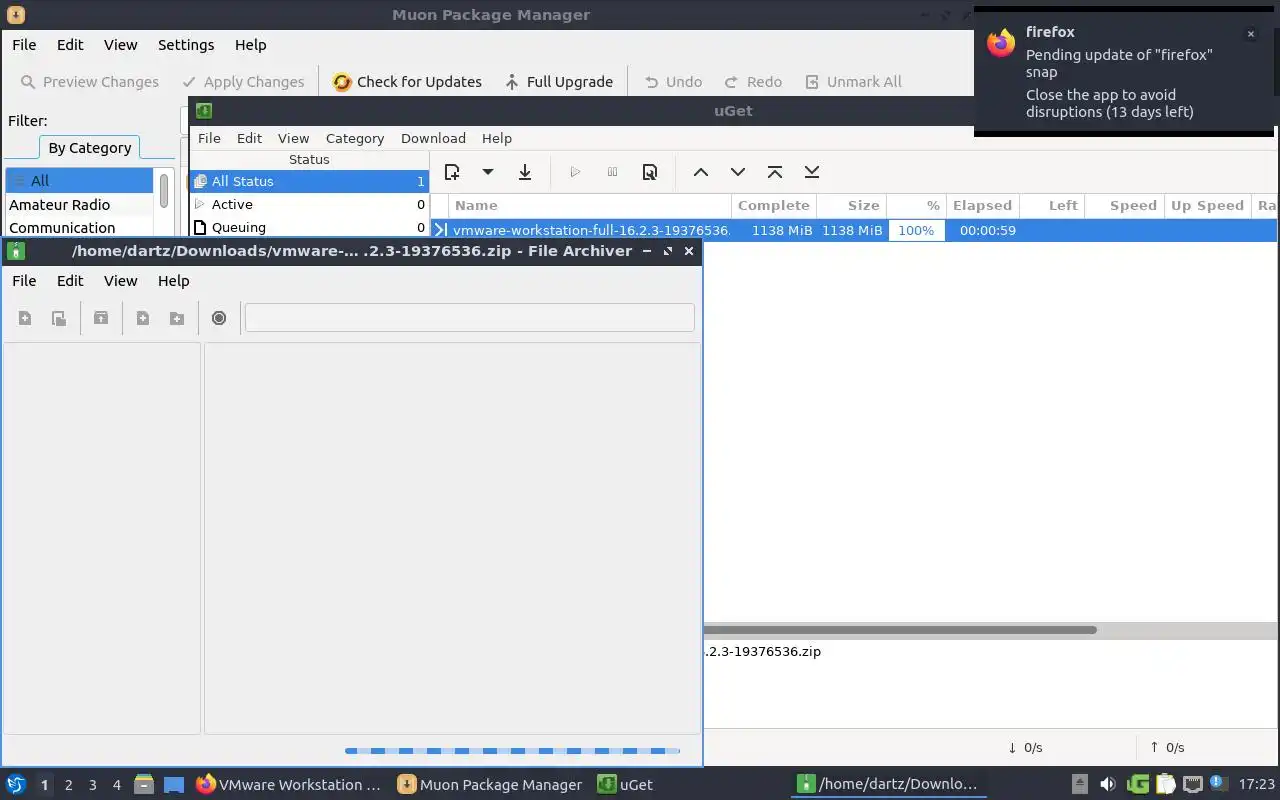This screenshot has width=1280, height=800.
Task: Click the open archive icon in File Archiver
Action: [59, 318]
